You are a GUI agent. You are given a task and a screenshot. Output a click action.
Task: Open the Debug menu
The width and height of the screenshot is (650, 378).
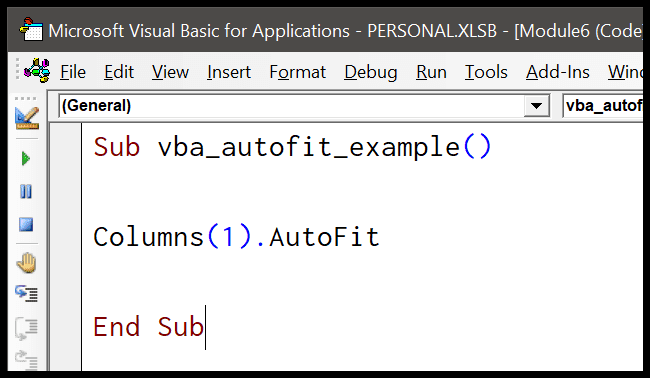(x=371, y=72)
